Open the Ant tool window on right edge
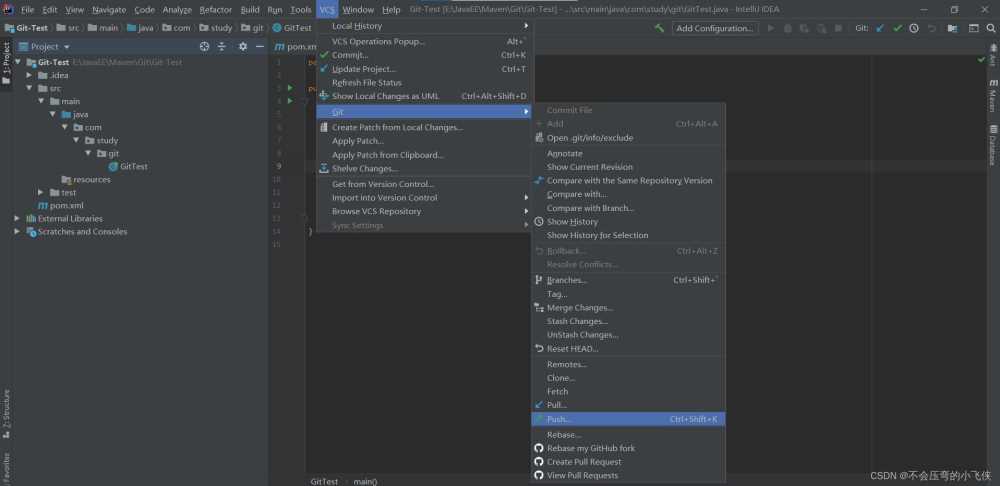The height and width of the screenshot is (486, 1000). click(993, 55)
